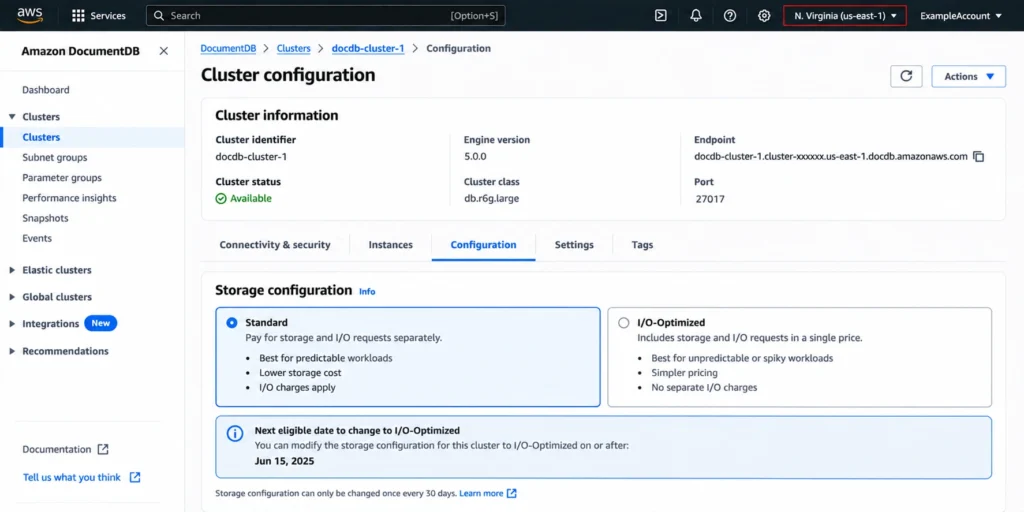Open the Services grid menu icon
The image size is (1024, 512).
tap(78, 16)
